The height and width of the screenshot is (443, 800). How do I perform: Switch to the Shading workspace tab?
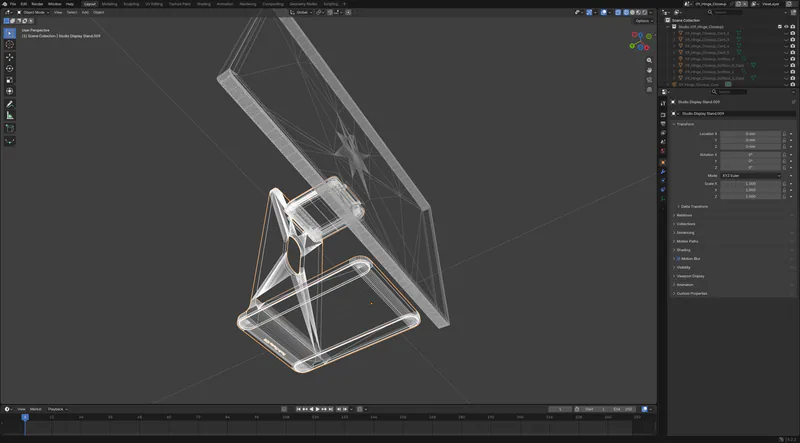204,4
